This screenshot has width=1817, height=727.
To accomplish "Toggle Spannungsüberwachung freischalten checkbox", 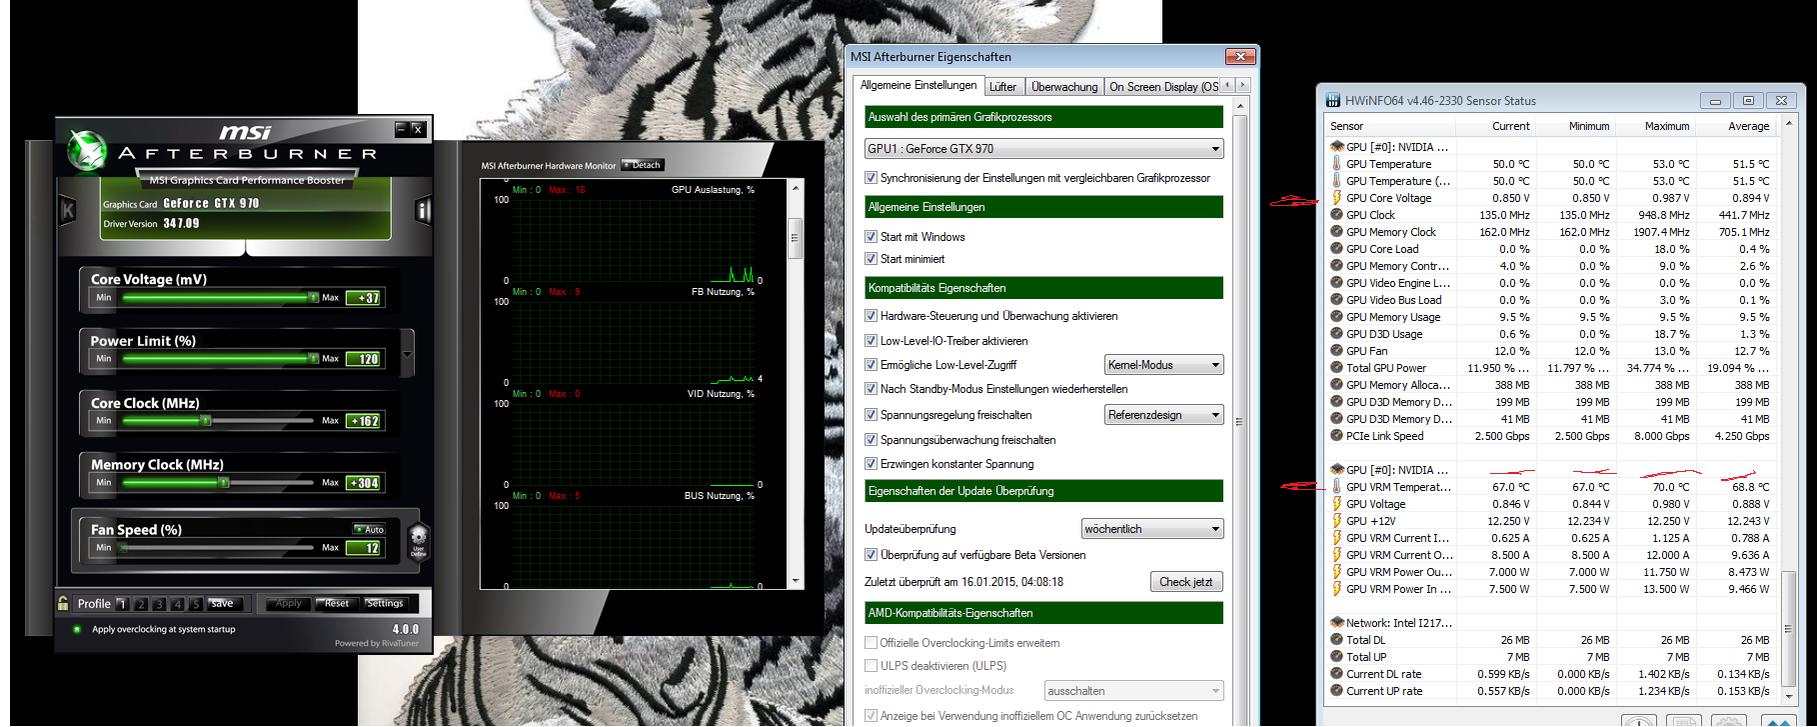I will [871, 440].
